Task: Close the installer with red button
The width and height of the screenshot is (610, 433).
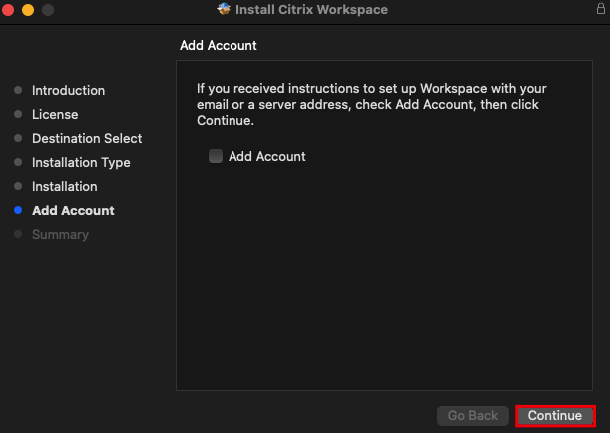Action: coord(8,10)
